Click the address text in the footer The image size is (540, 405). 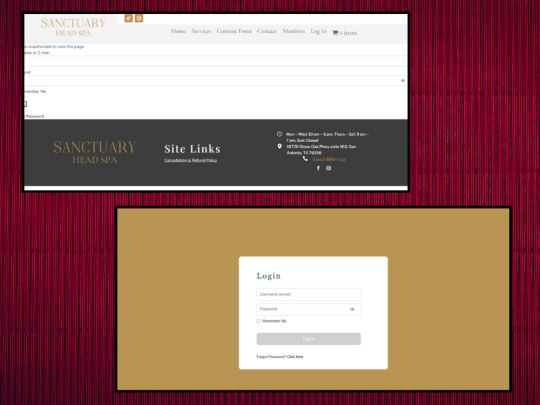(x=321, y=149)
